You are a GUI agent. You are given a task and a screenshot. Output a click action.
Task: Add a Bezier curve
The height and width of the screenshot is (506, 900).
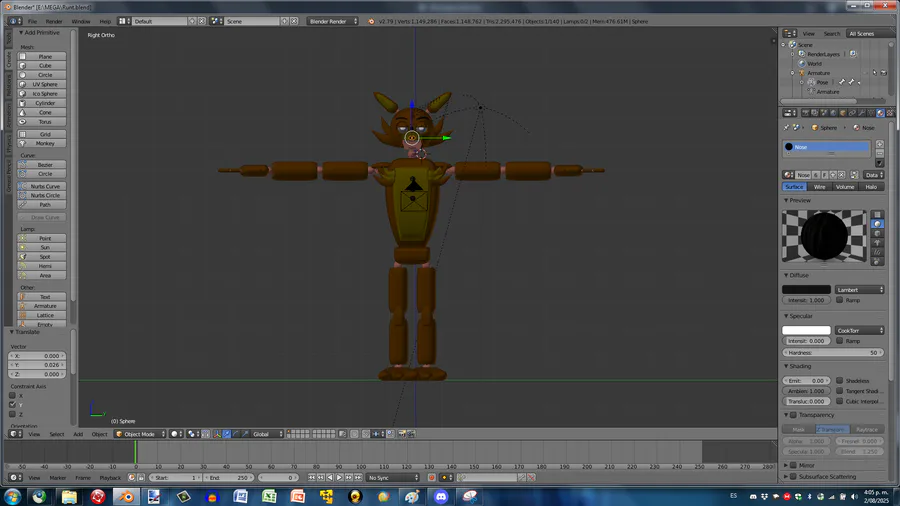42,165
